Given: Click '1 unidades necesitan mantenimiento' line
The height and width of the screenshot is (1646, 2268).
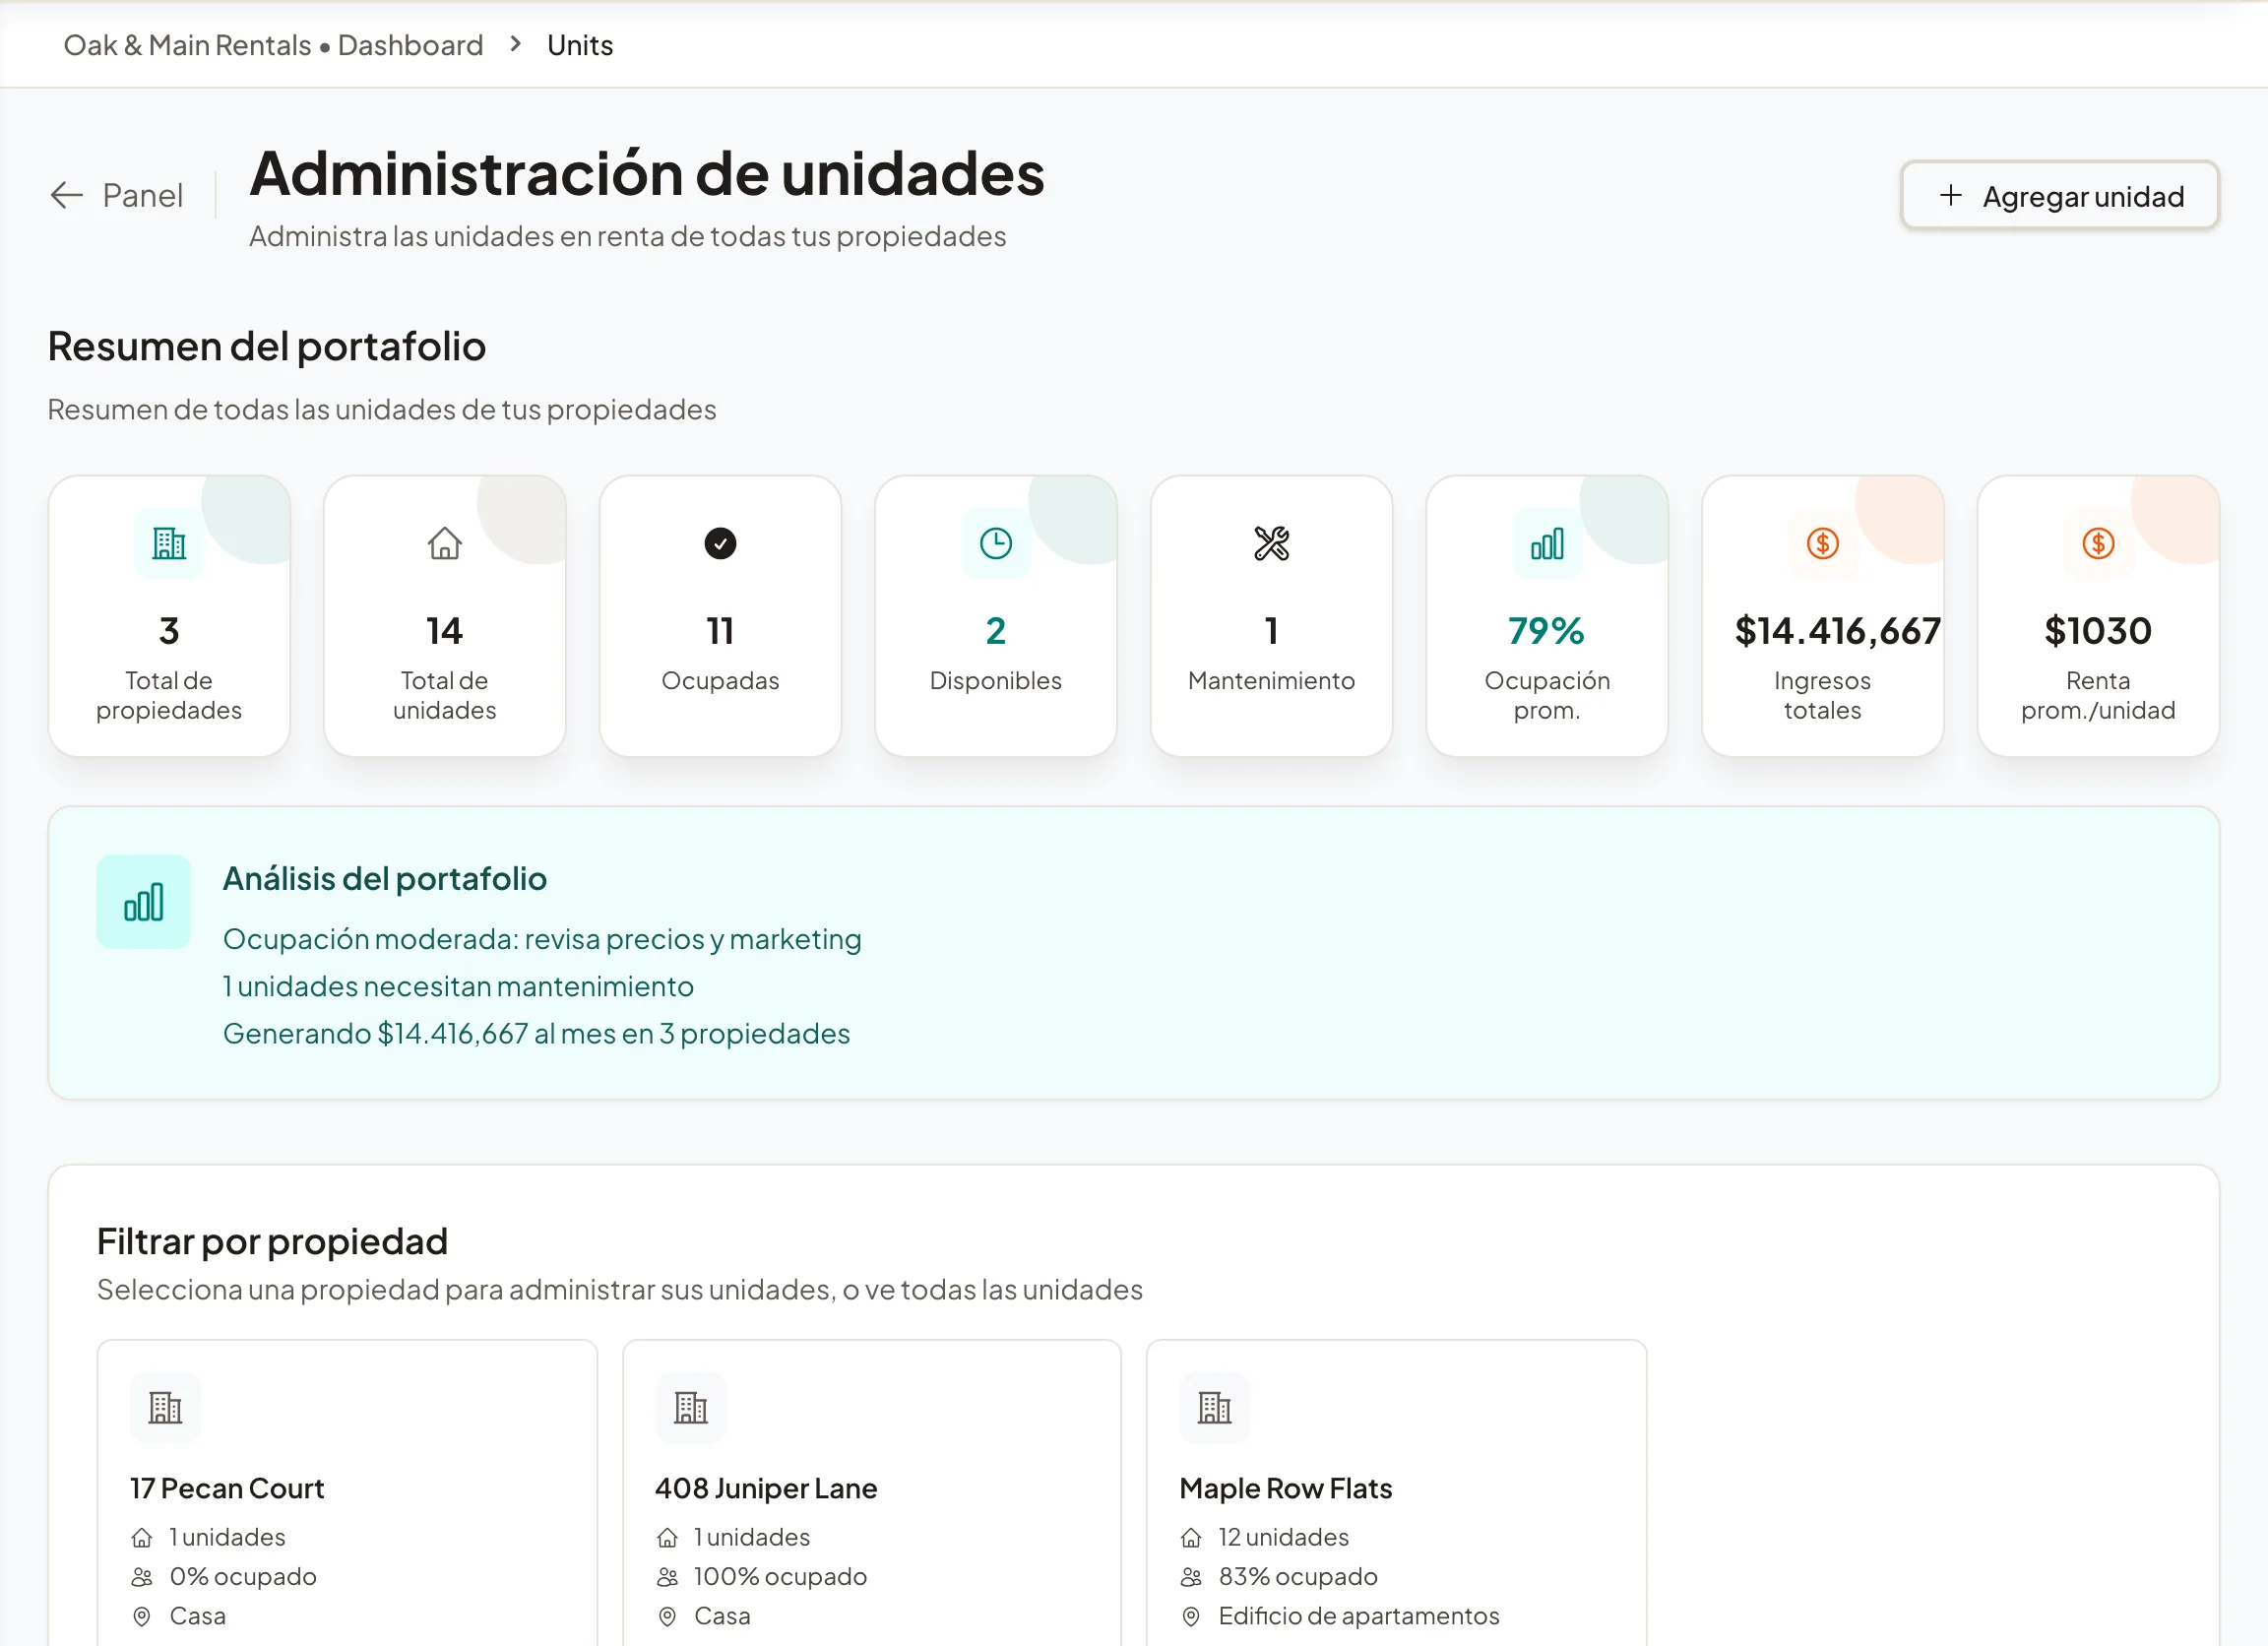Looking at the screenshot, I should click(x=458, y=986).
